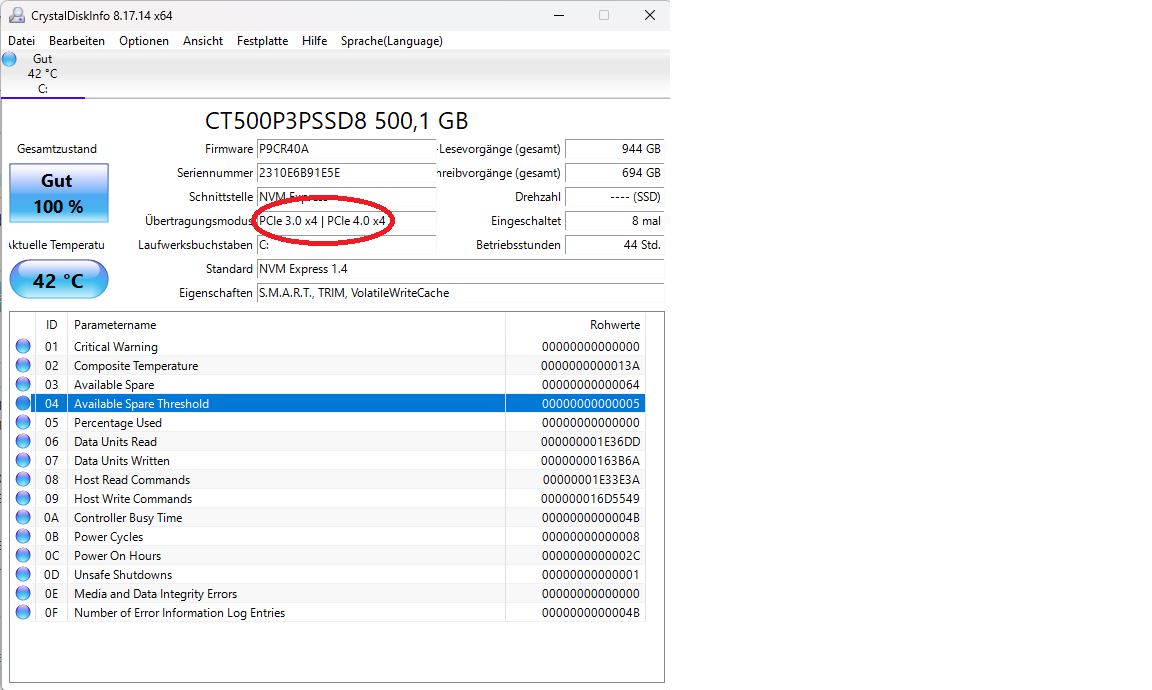The height and width of the screenshot is (690, 1152).
Task: Click status orb of Composite Temperature row
Action: (x=23, y=365)
